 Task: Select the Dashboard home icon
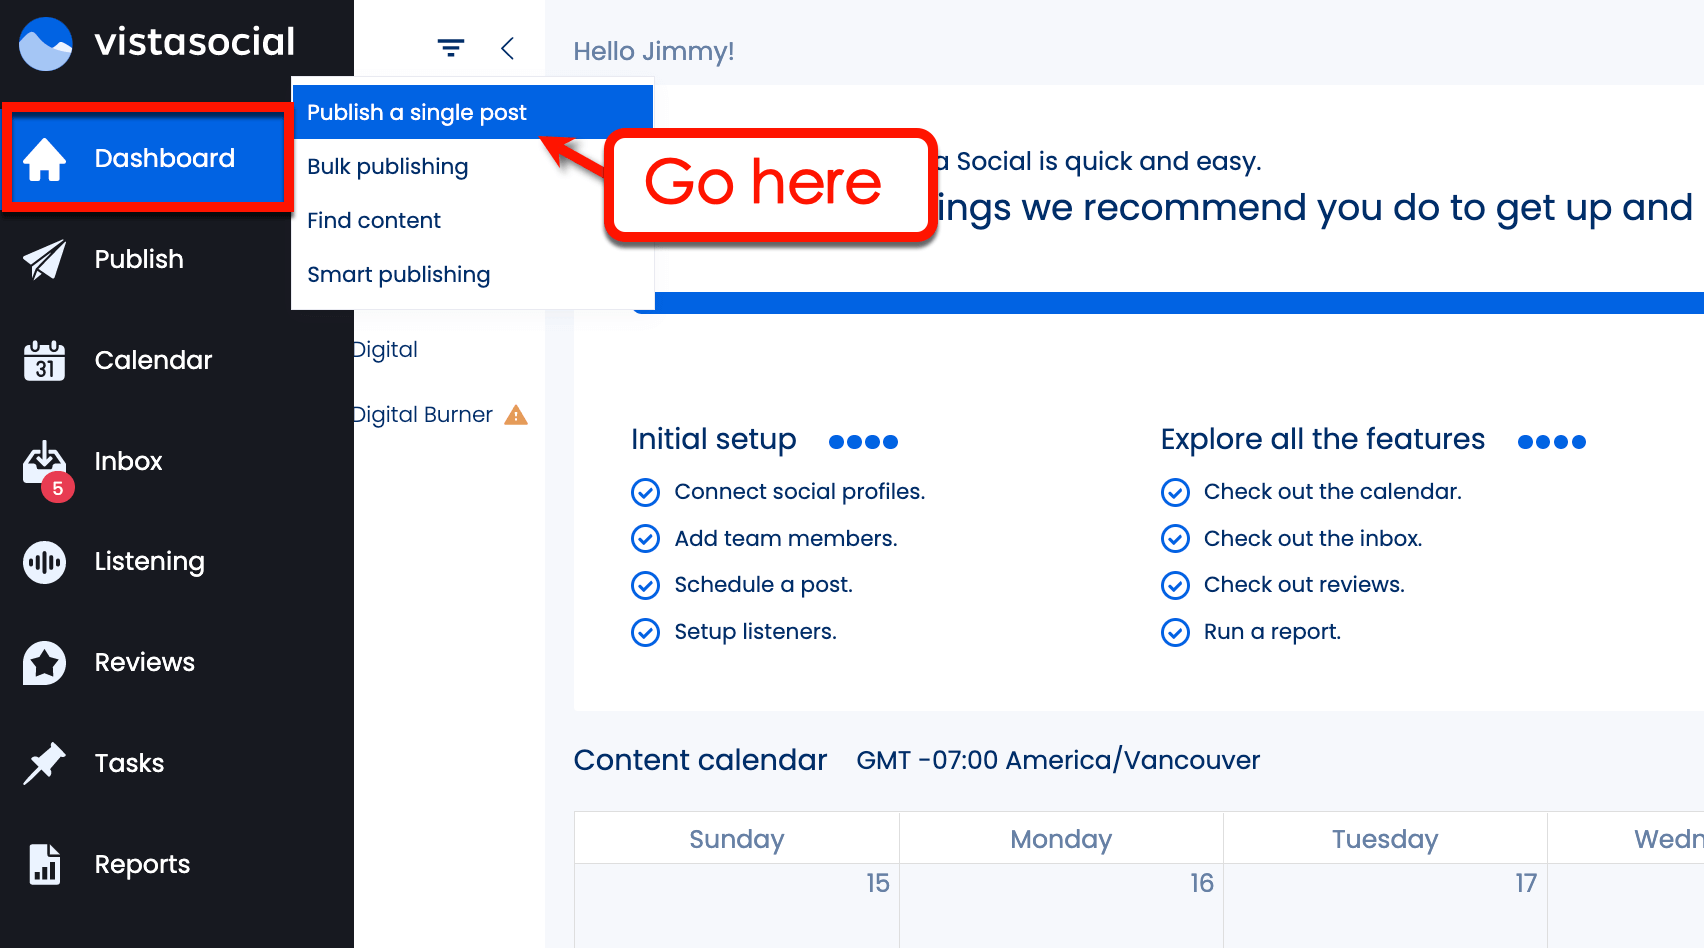tap(45, 158)
